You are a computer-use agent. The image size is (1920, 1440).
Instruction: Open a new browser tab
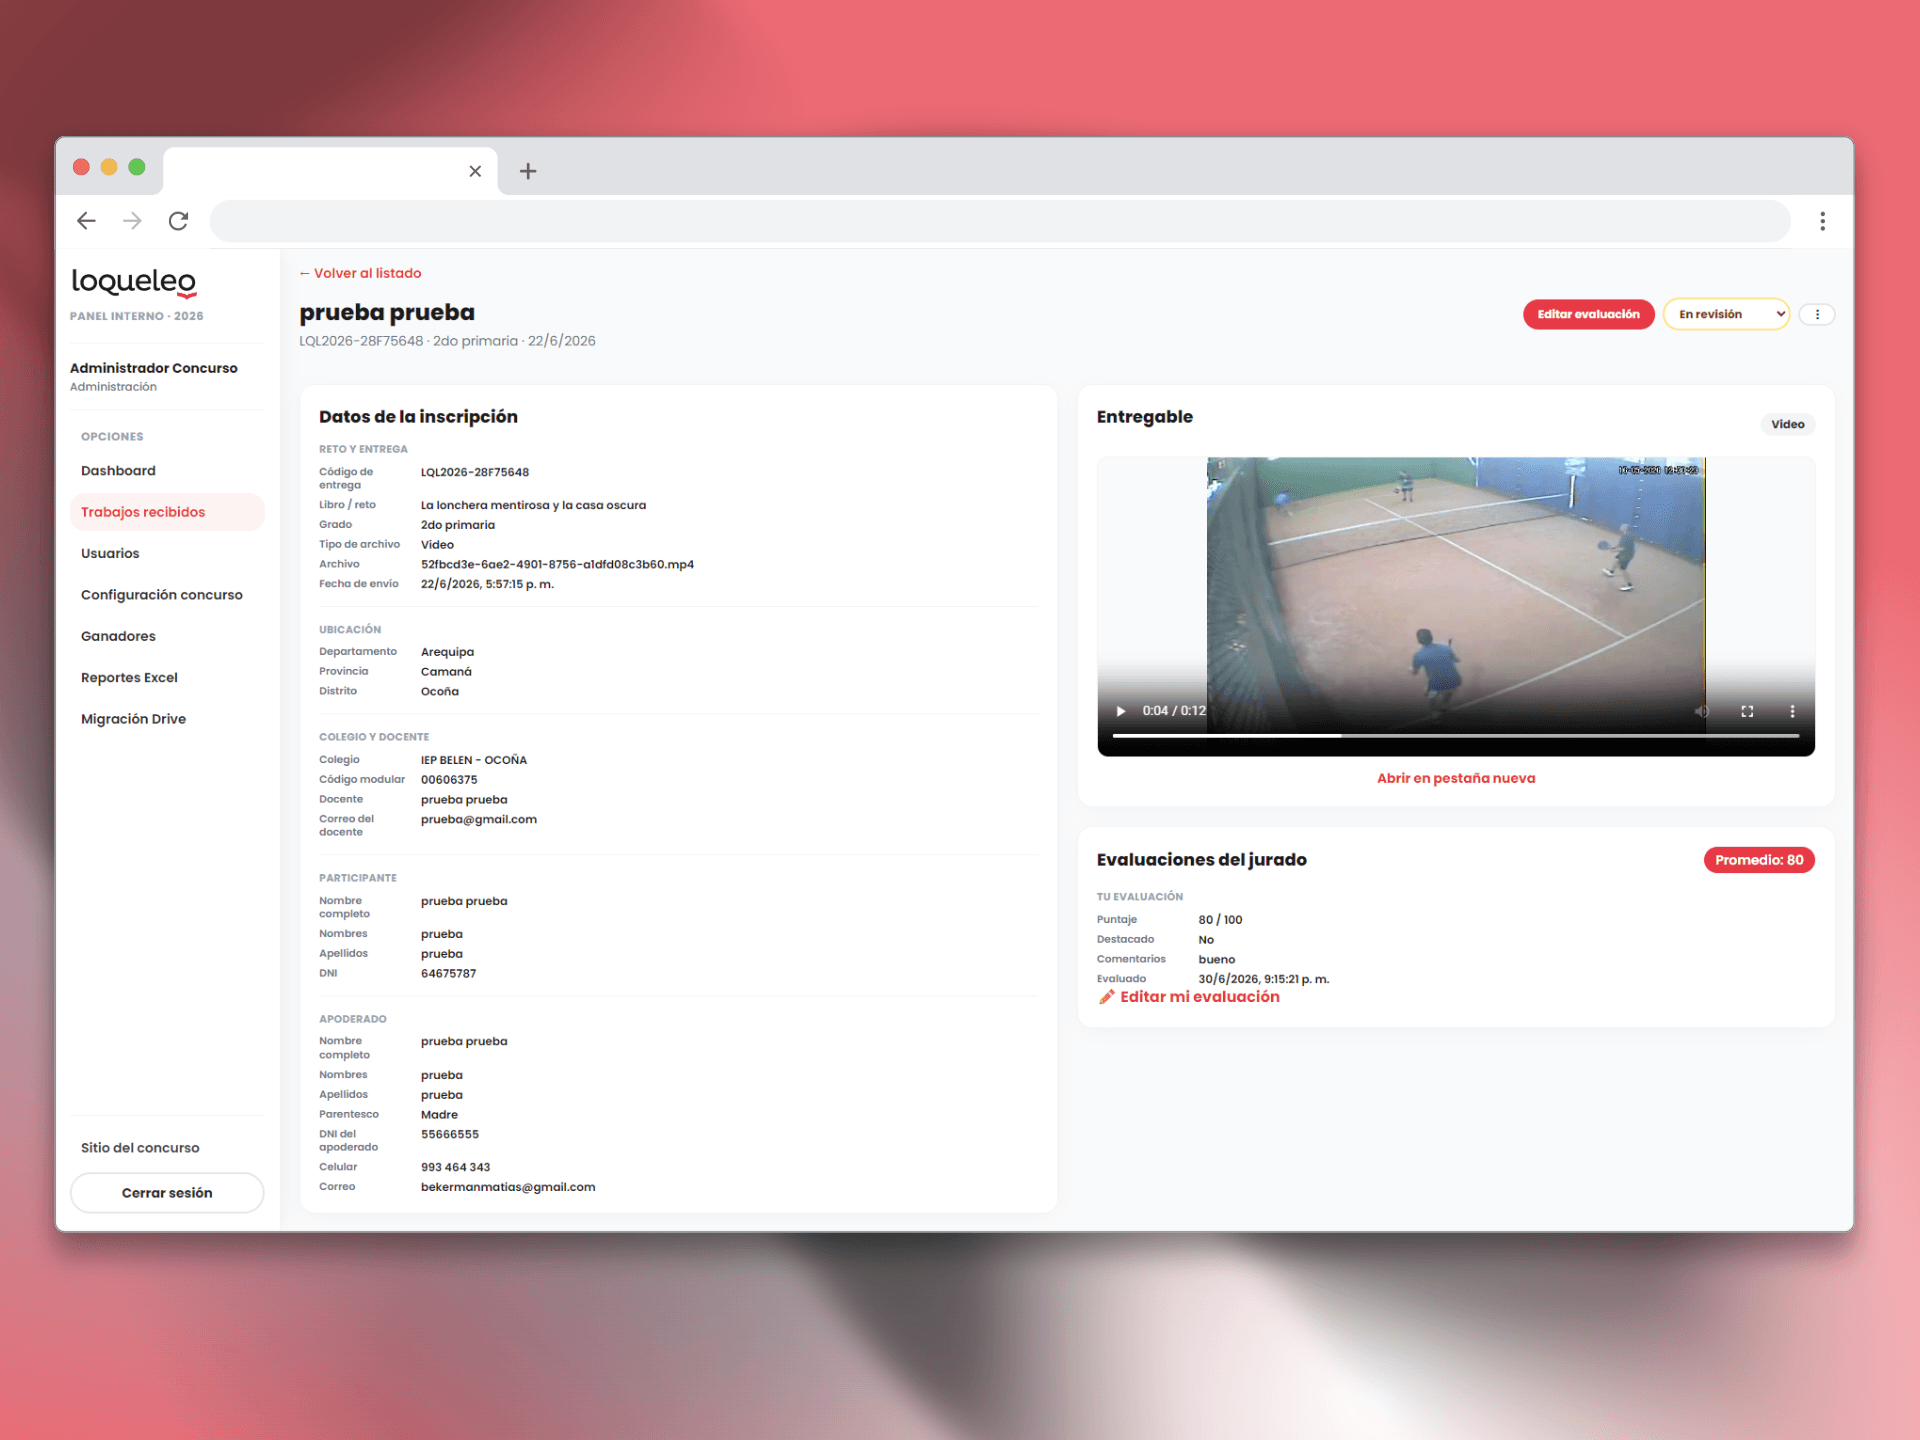point(528,171)
